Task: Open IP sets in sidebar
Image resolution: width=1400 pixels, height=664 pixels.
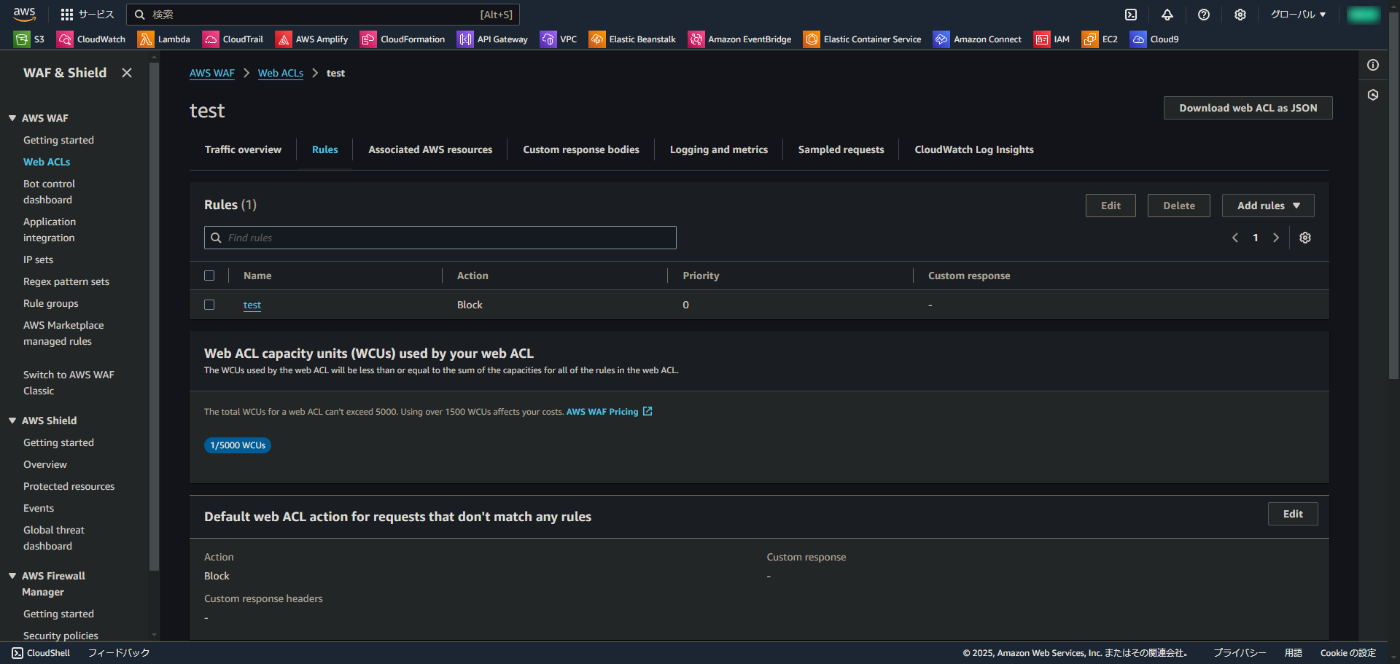Action: [38, 260]
